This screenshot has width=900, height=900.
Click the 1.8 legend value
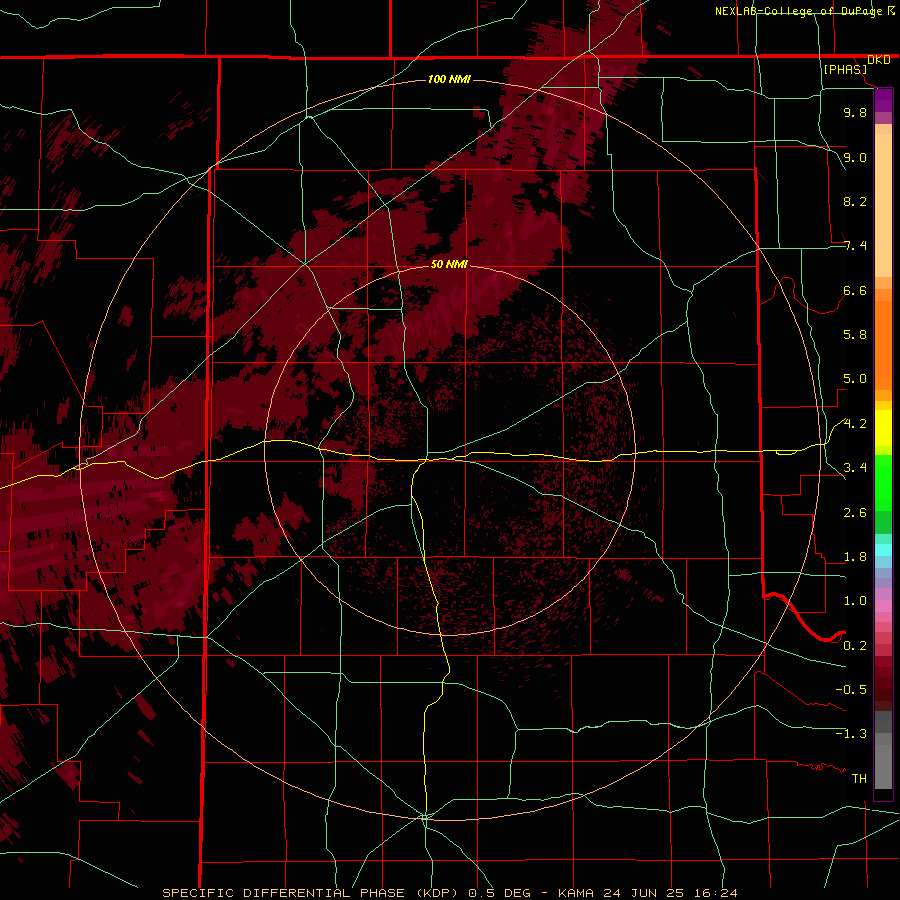pos(855,557)
